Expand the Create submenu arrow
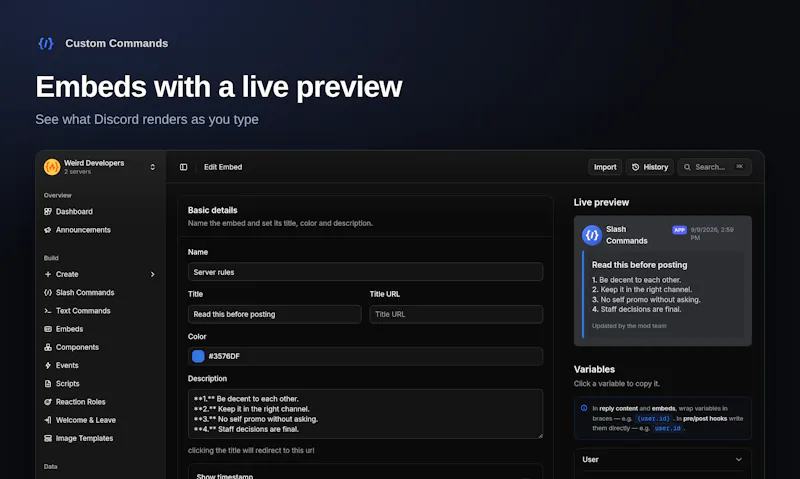The height and width of the screenshot is (479, 800). pyautogui.click(x=153, y=274)
